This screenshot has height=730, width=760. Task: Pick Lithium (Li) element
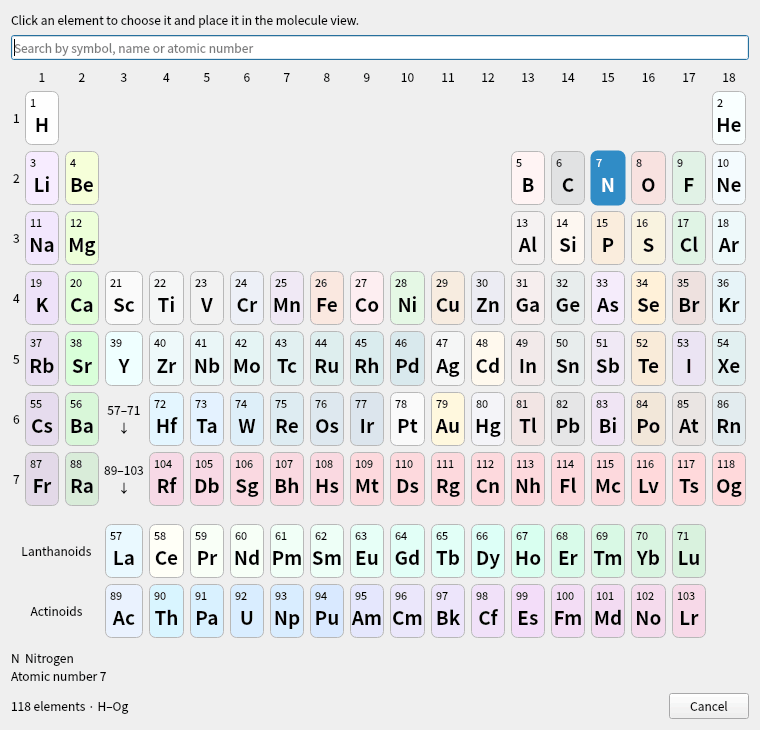coord(42,178)
